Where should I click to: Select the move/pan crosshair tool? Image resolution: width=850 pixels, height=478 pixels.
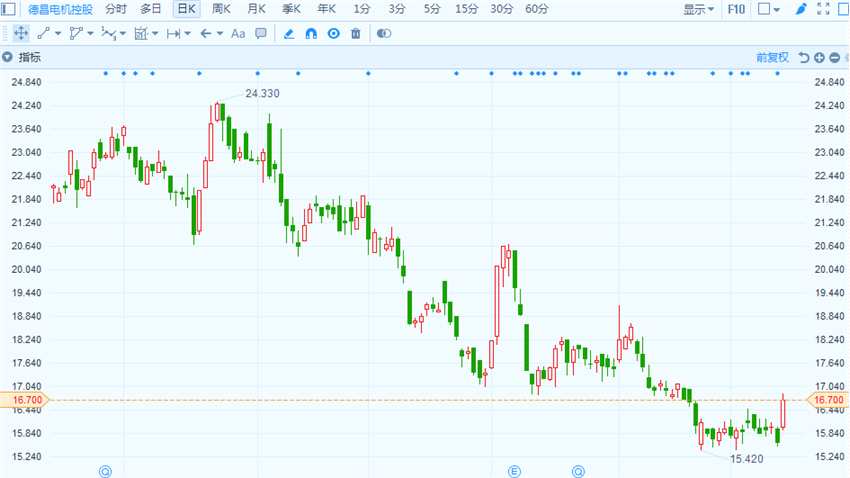point(21,34)
